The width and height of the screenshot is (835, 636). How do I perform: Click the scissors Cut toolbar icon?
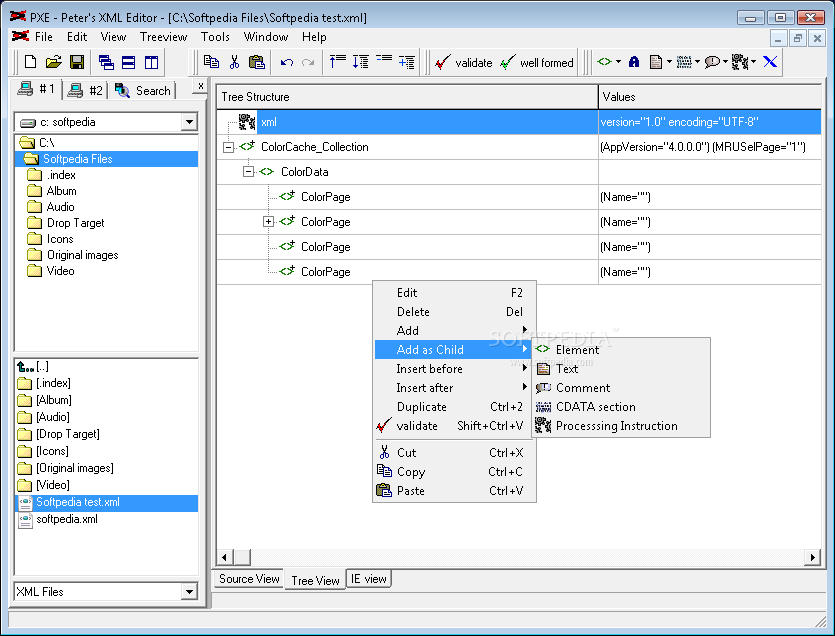click(x=234, y=62)
